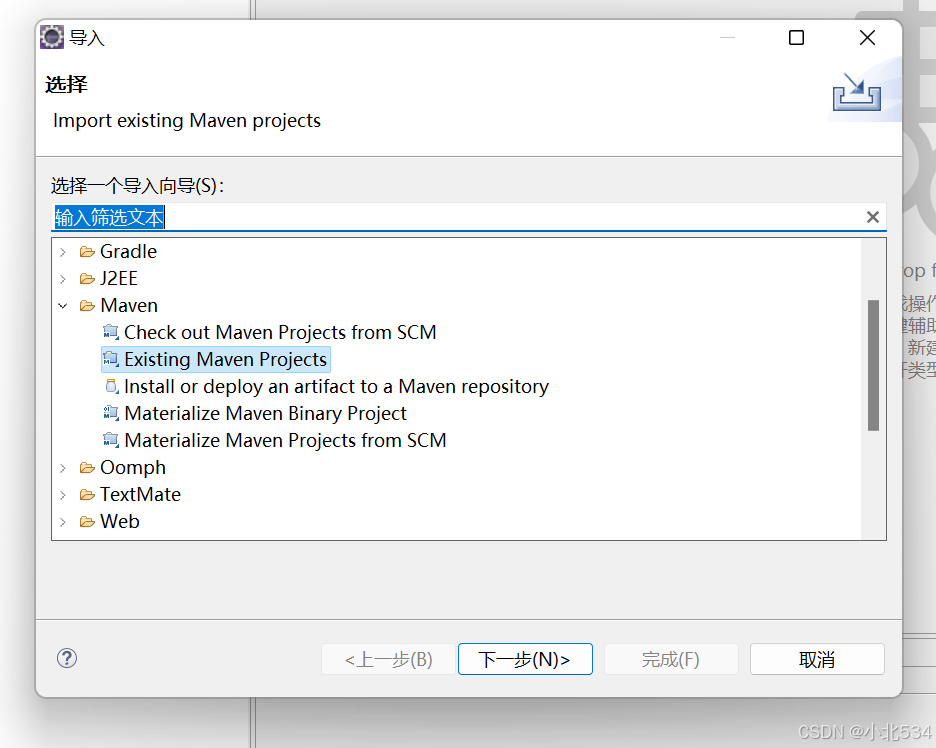Viewport: 936px width, 748px height.
Task: Collapse the Maven category
Action: (x=63, y=305)
